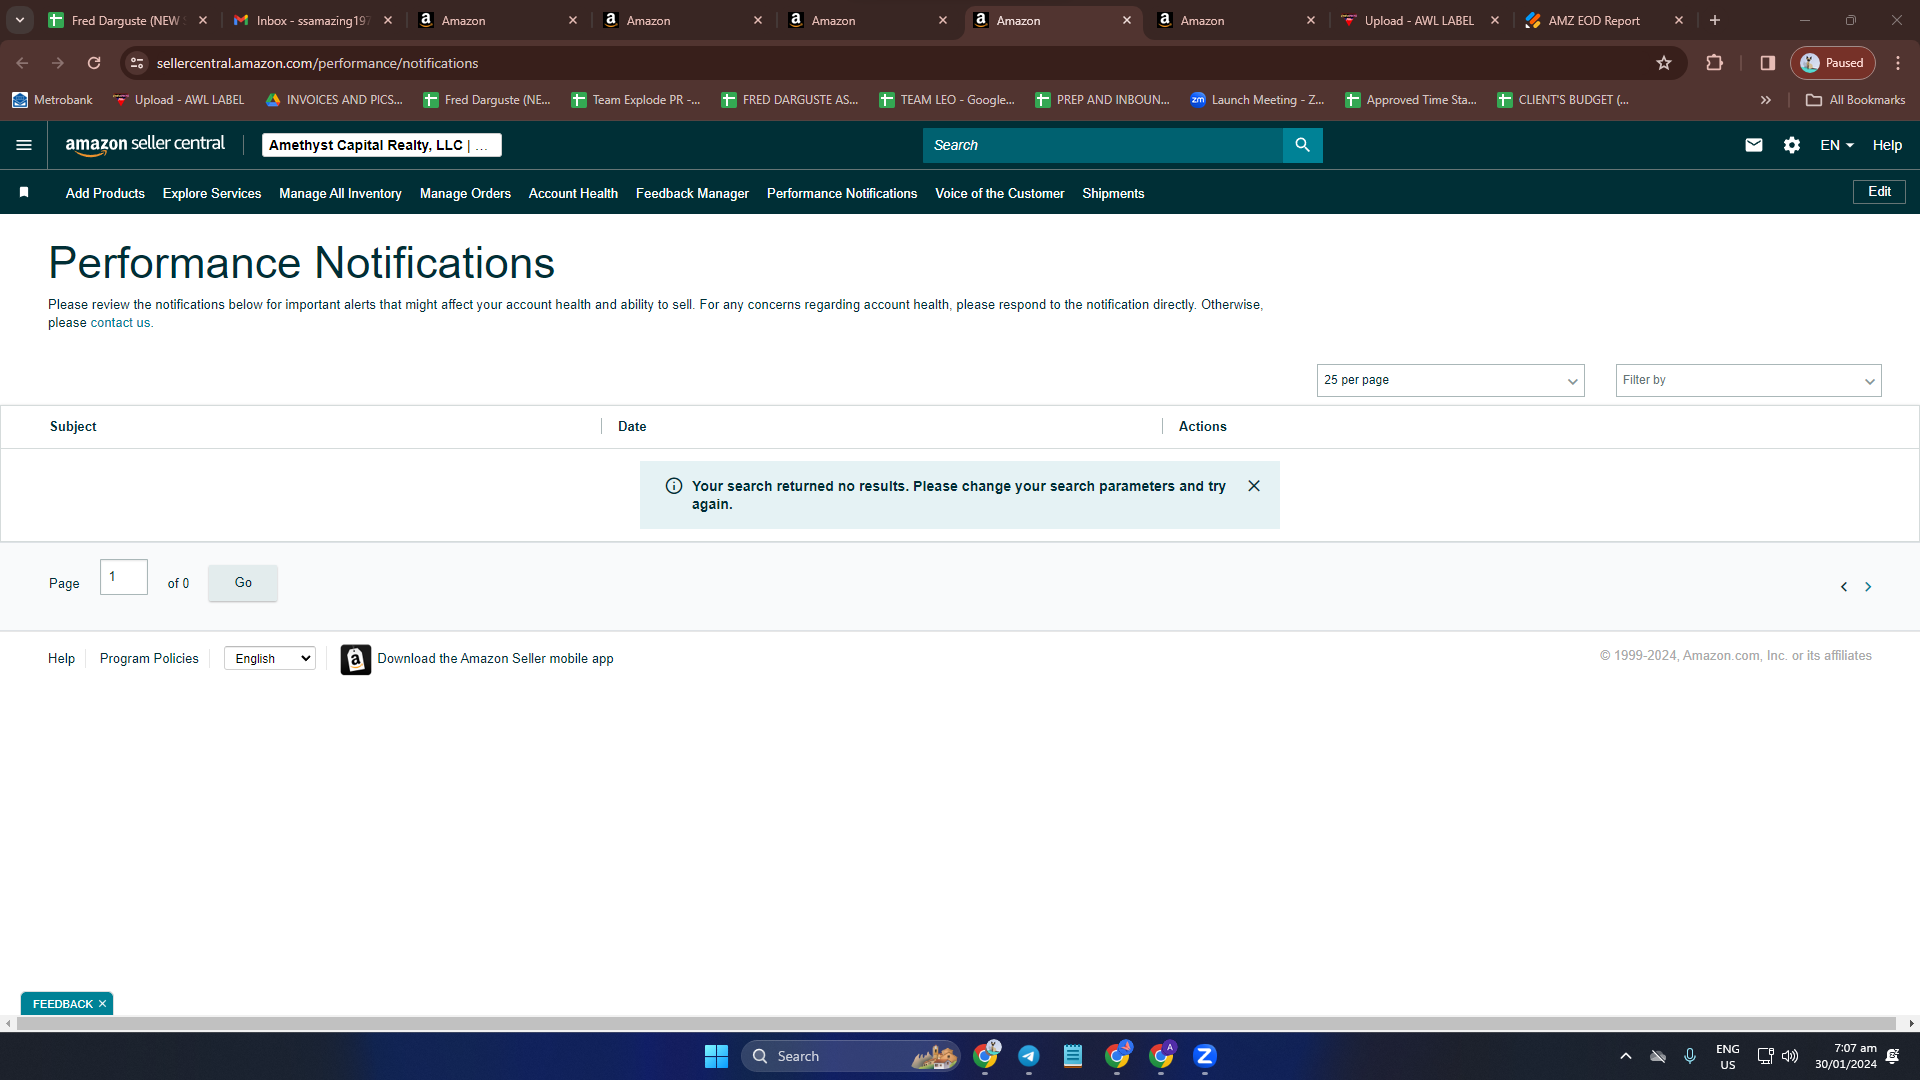Switch to Fred Darguste spreadsheet tab
The width and height of the screenshot is (1920, 1080).
click(x=128, y=20)
